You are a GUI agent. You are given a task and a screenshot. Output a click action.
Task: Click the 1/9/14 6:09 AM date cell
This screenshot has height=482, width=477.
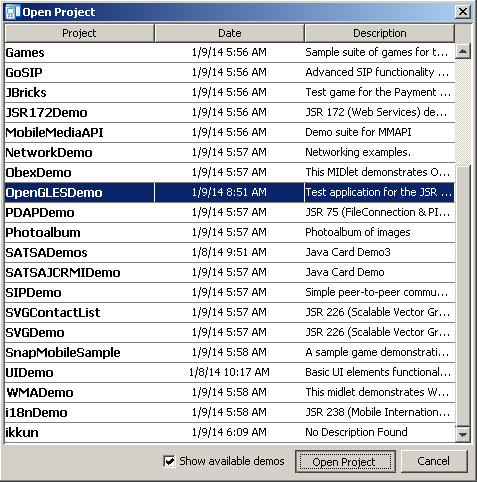click(x=229, y=432)
